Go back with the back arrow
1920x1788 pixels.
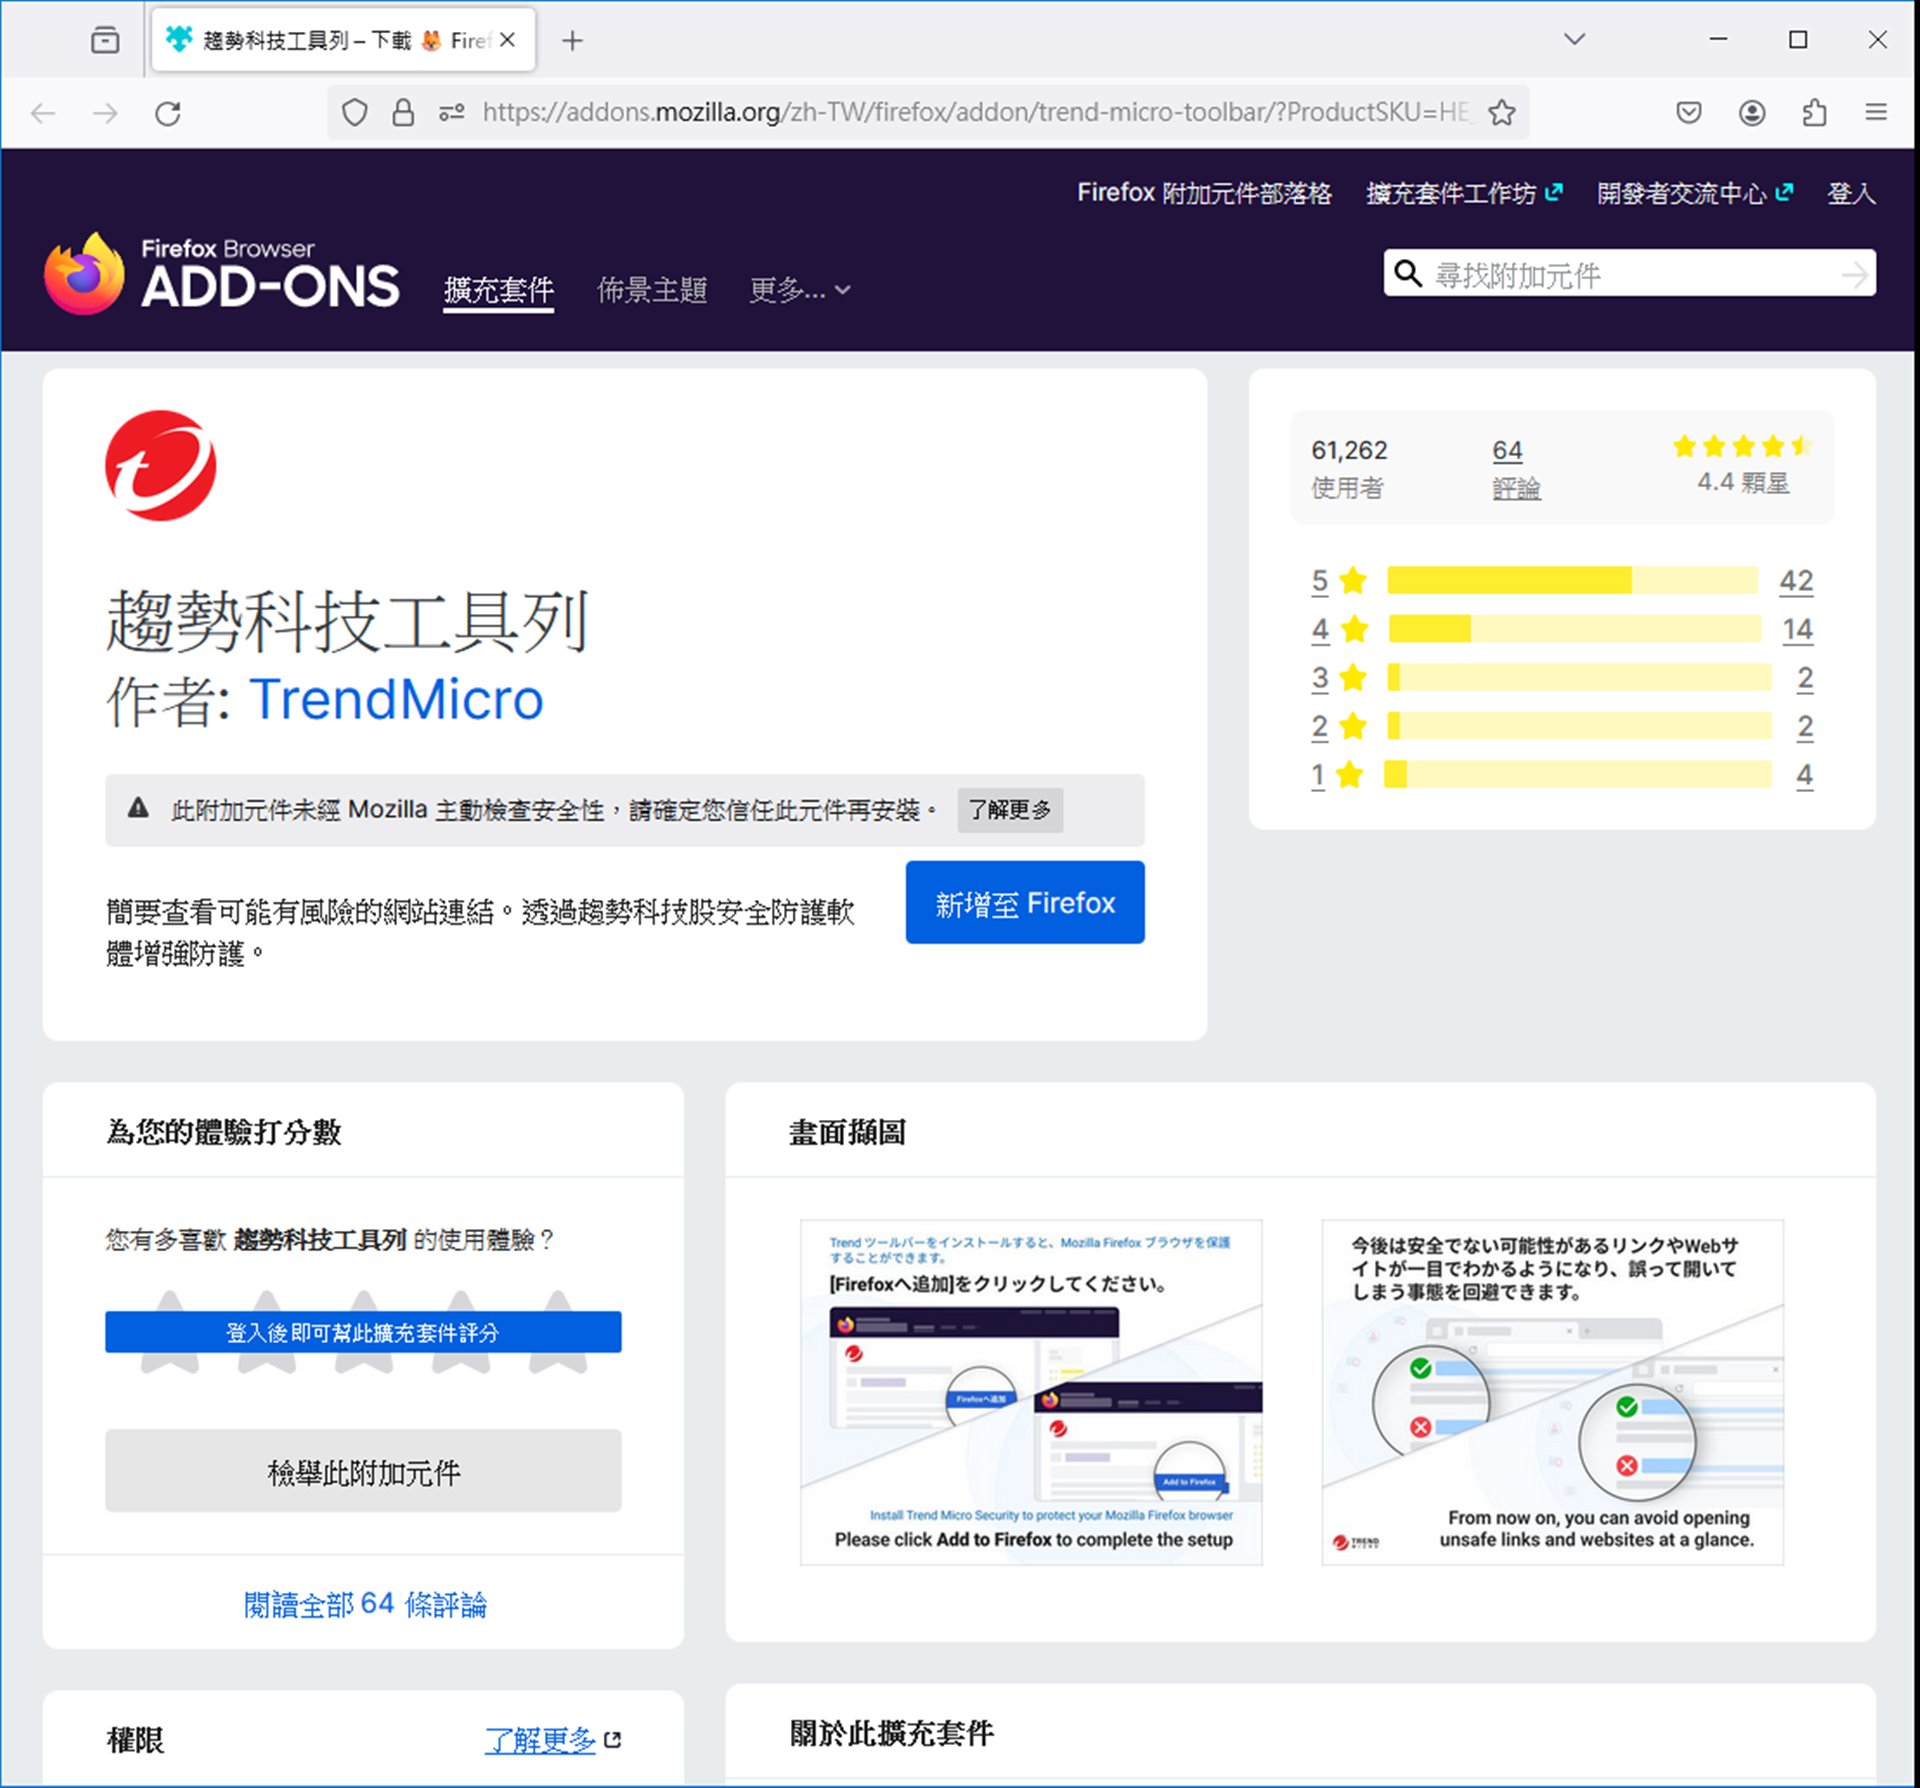pyautogui.click(x=43, y=113)
